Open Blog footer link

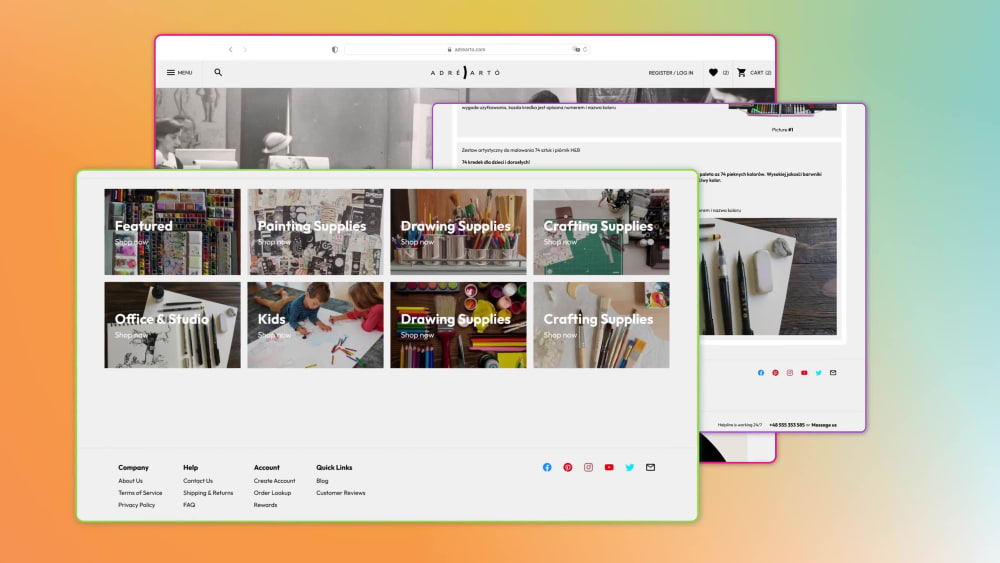pyautogui.click(x=322, y=481)
